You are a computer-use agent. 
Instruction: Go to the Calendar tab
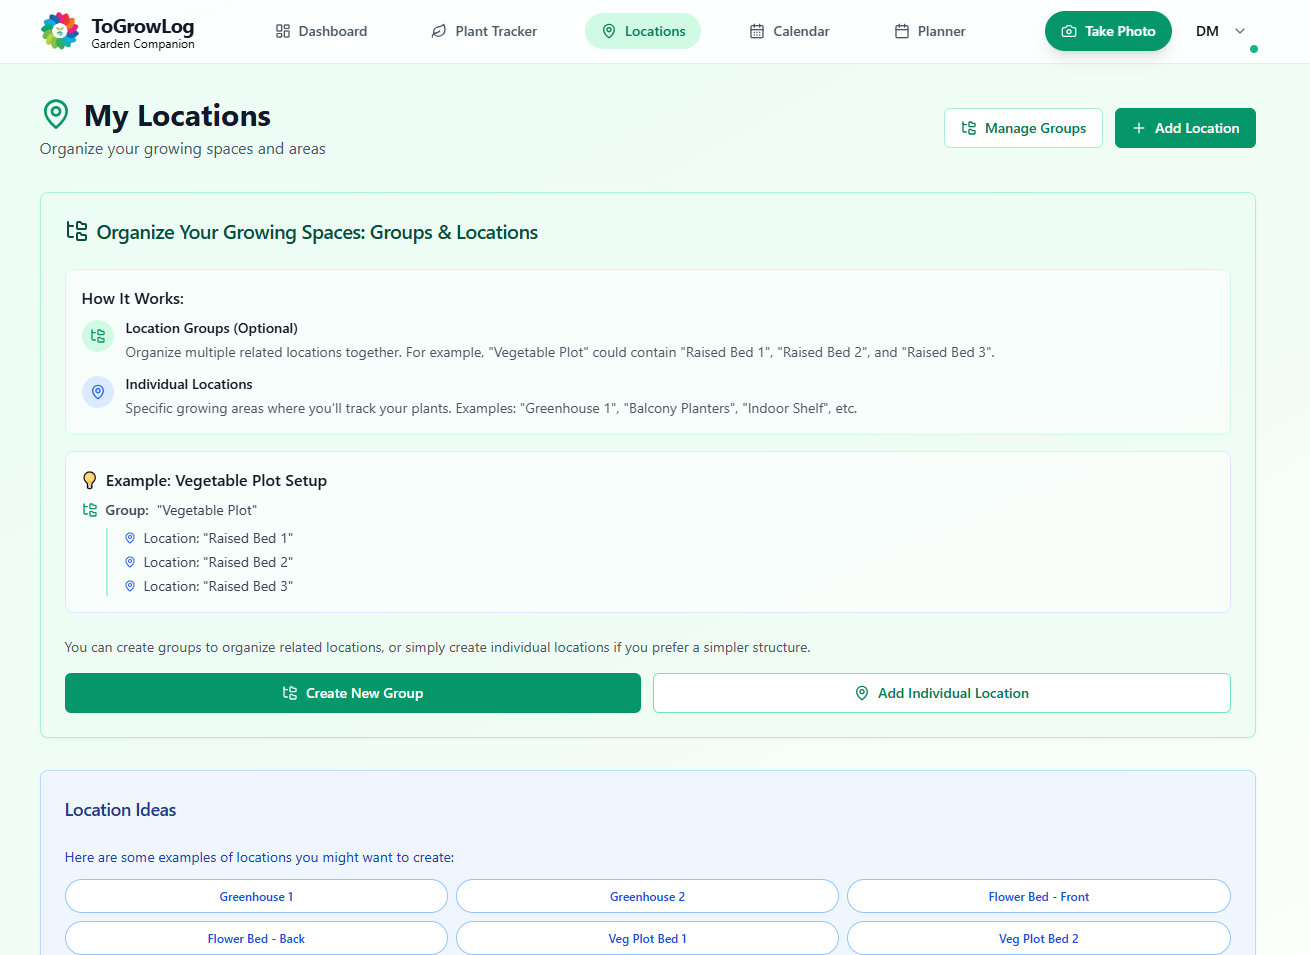789,31
